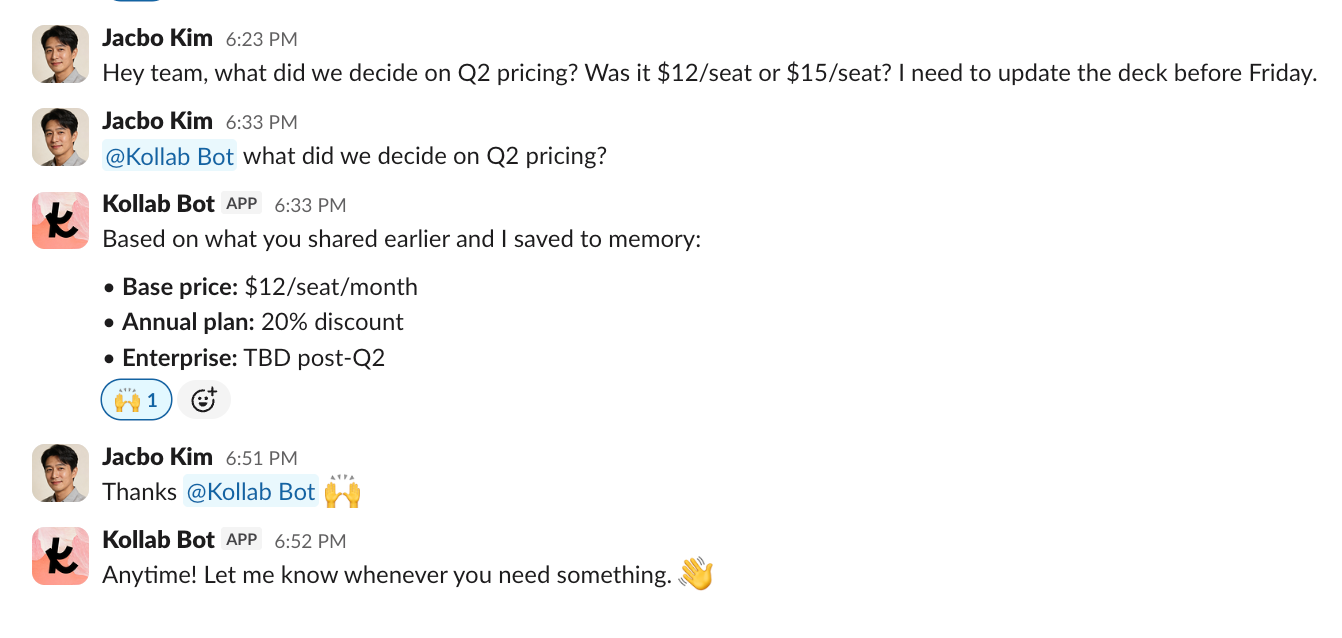Click the waving hand emoji in bot reply
The image size is (1342, 638).
(696, 575)
